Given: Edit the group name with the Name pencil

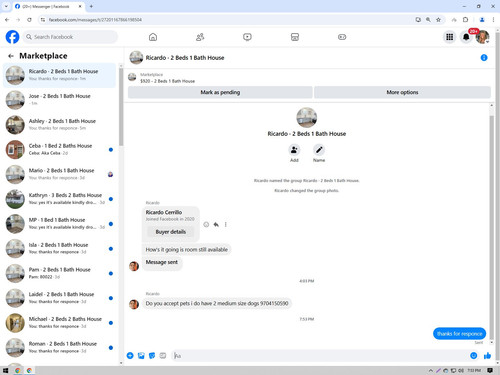Looking at the screenshot, I should [x=319, y=150].
